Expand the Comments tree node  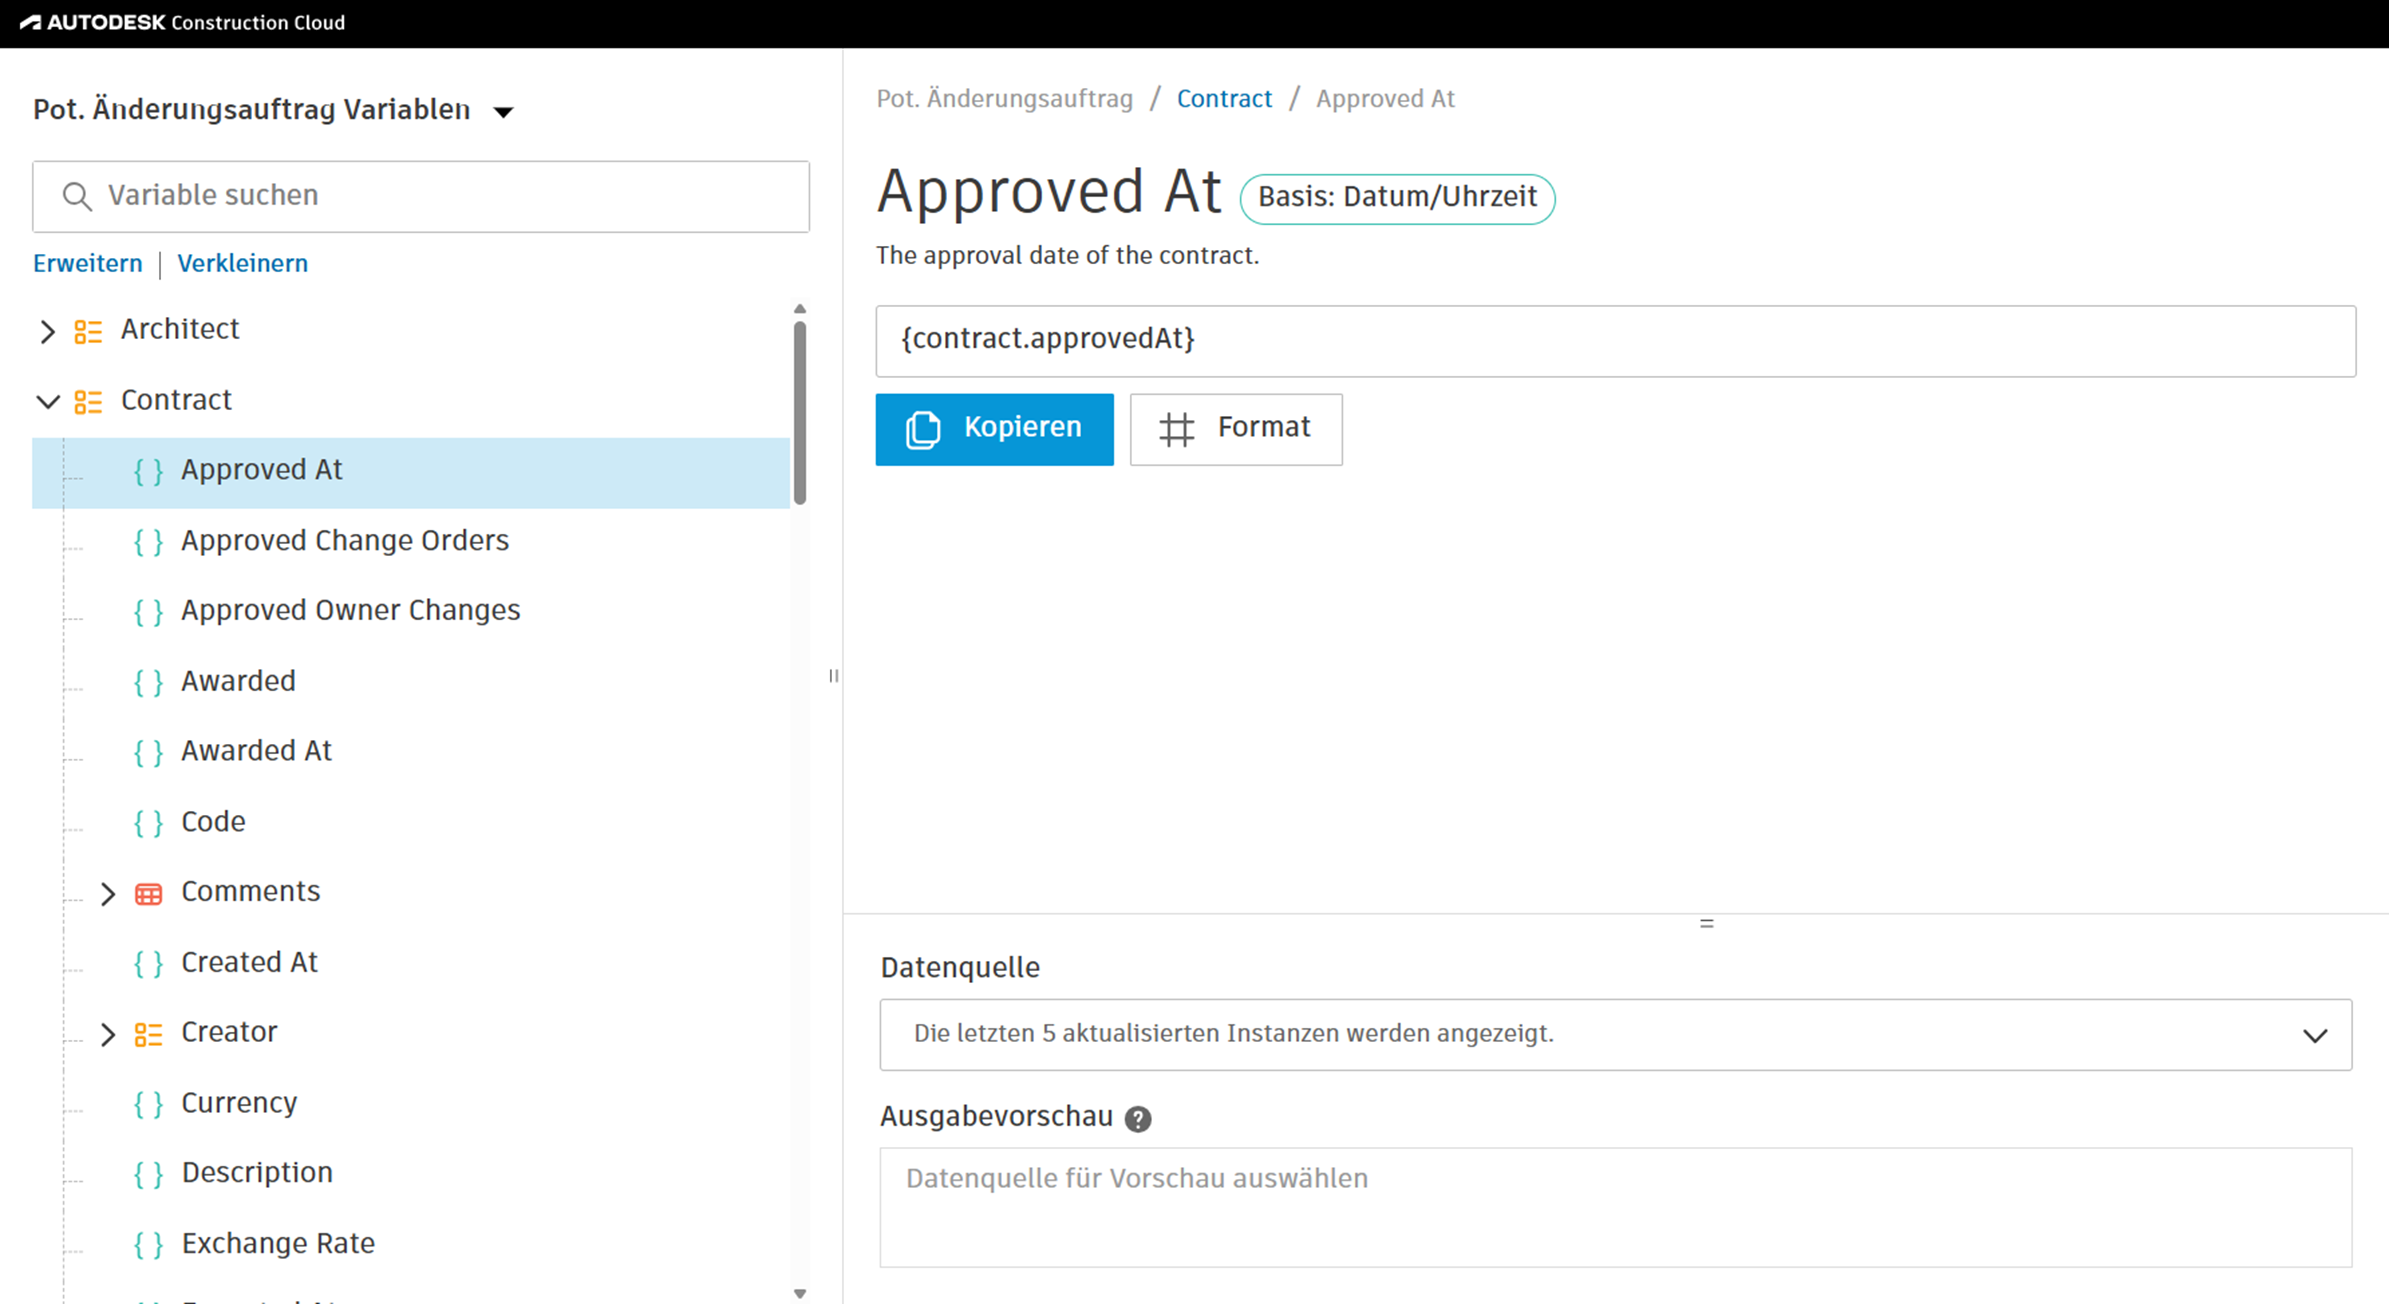coord(108,893)
